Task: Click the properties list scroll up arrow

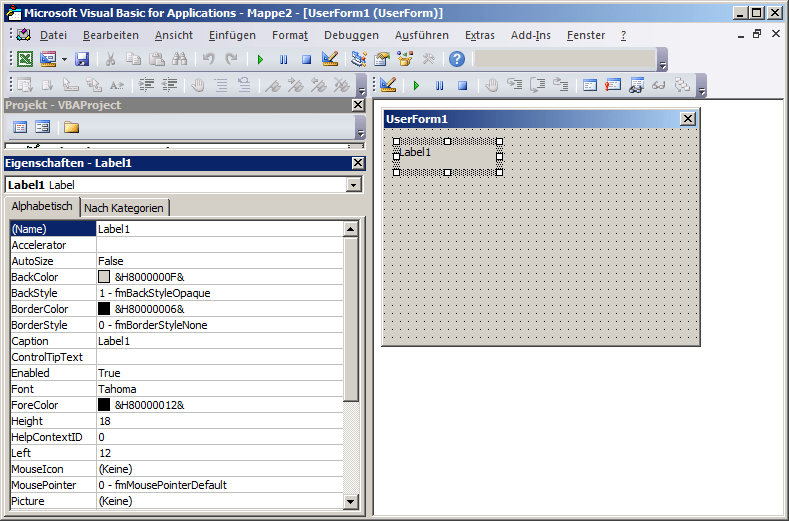Action: coord(351,229)
